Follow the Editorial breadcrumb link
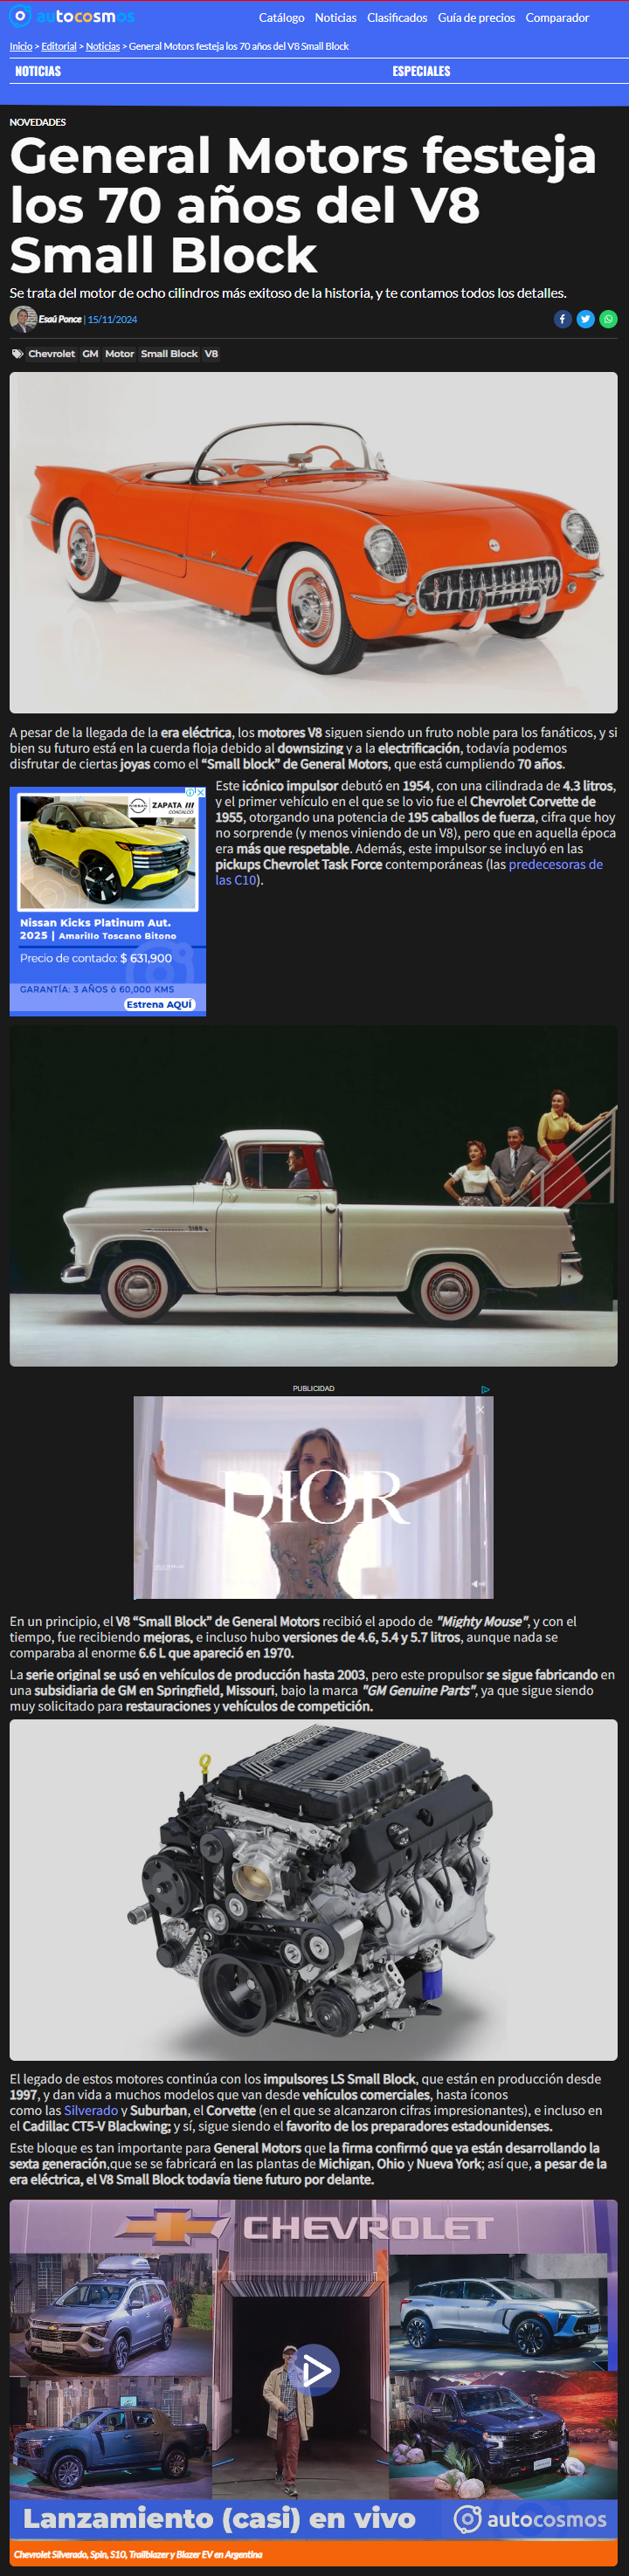The width and height of the screenshot is (629, 2576). coord(59,46)
